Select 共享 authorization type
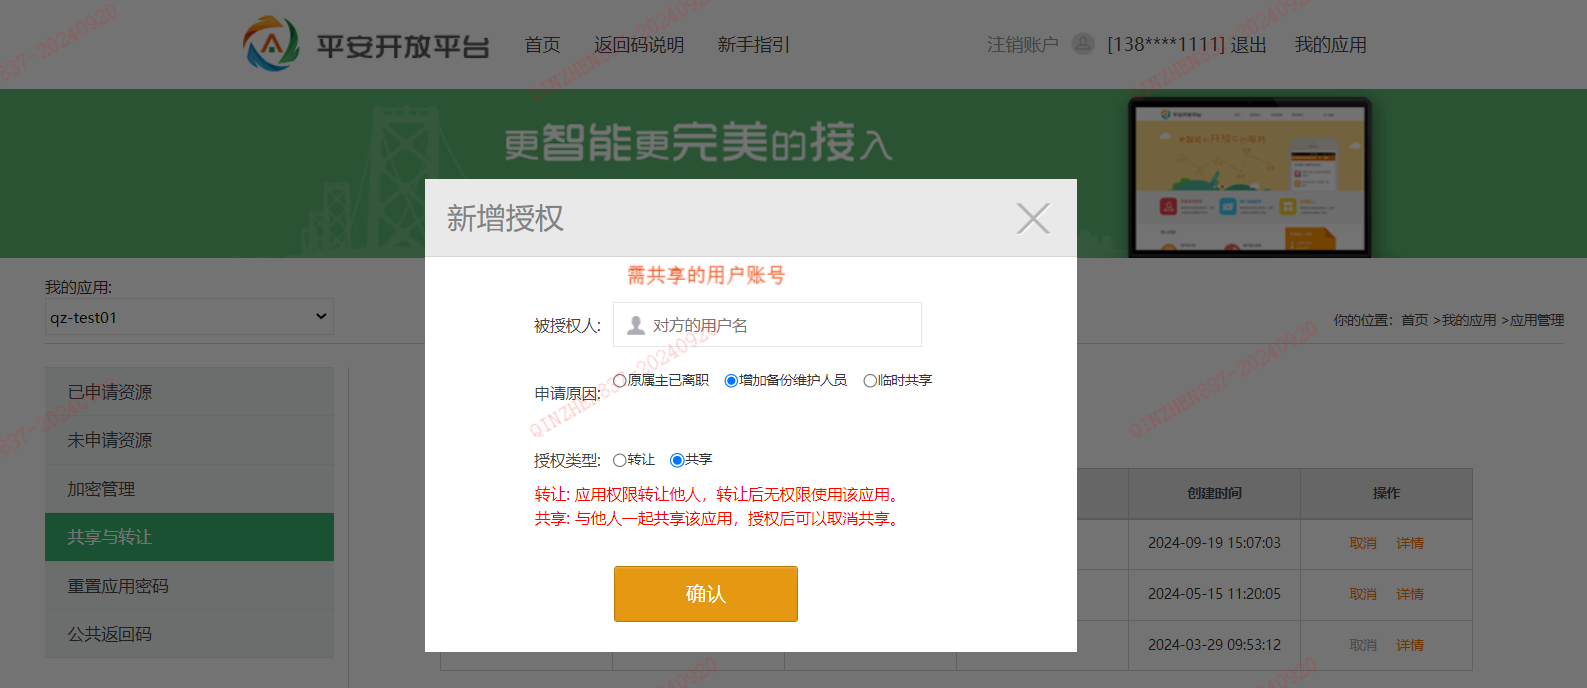The image size is (1587, 688). tap(677, 460)
